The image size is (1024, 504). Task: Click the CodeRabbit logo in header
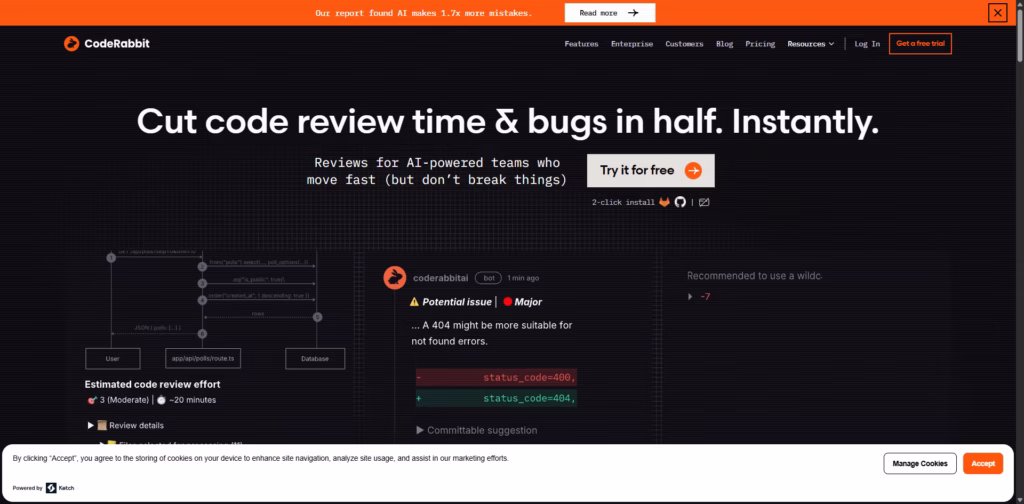pos(106,44)
